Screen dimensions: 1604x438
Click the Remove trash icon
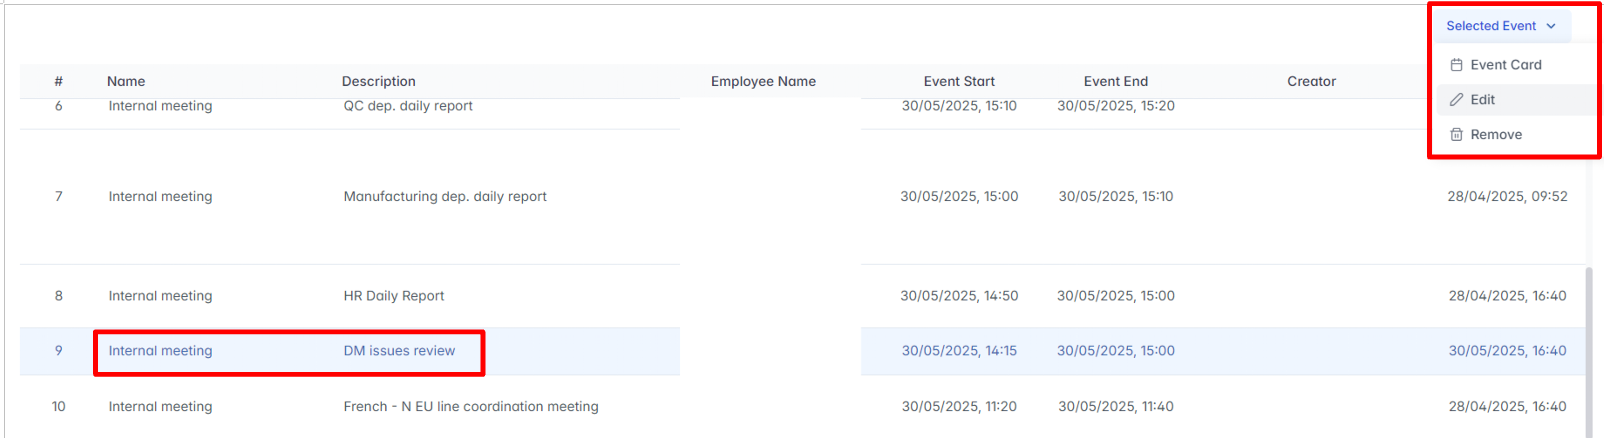(1457, 135)
